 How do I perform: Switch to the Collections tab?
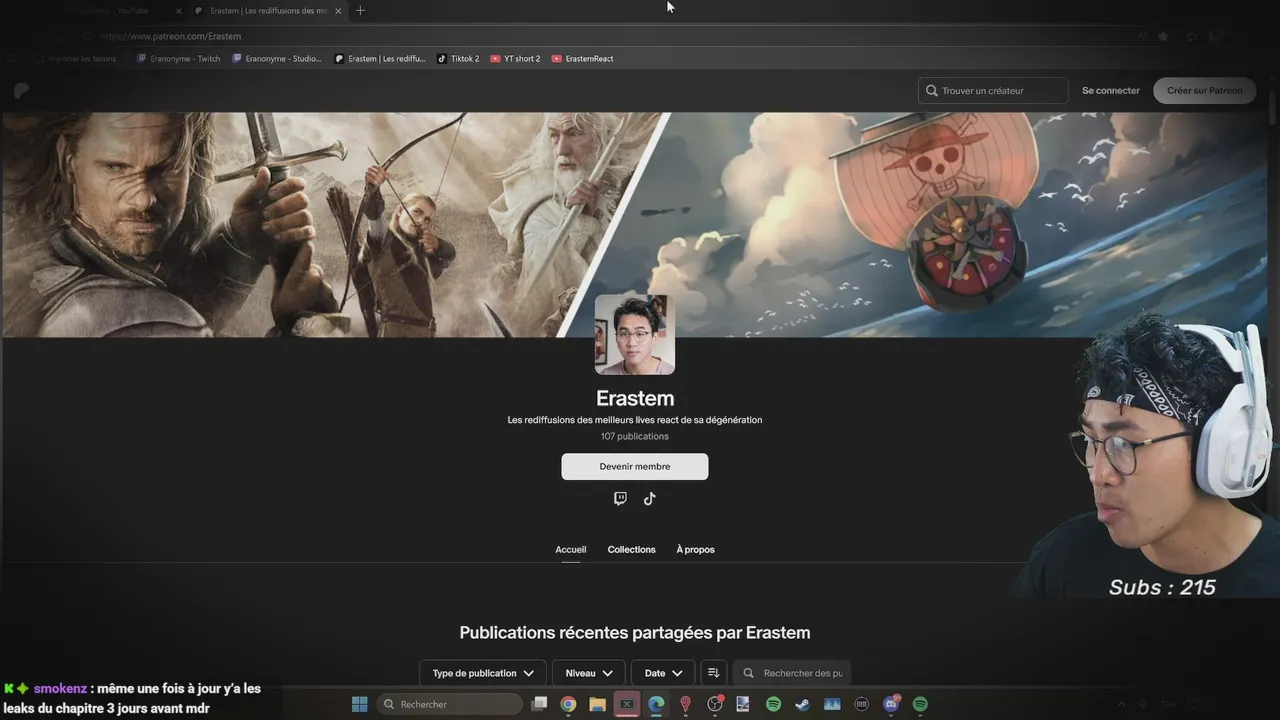(x=632, y=550)
